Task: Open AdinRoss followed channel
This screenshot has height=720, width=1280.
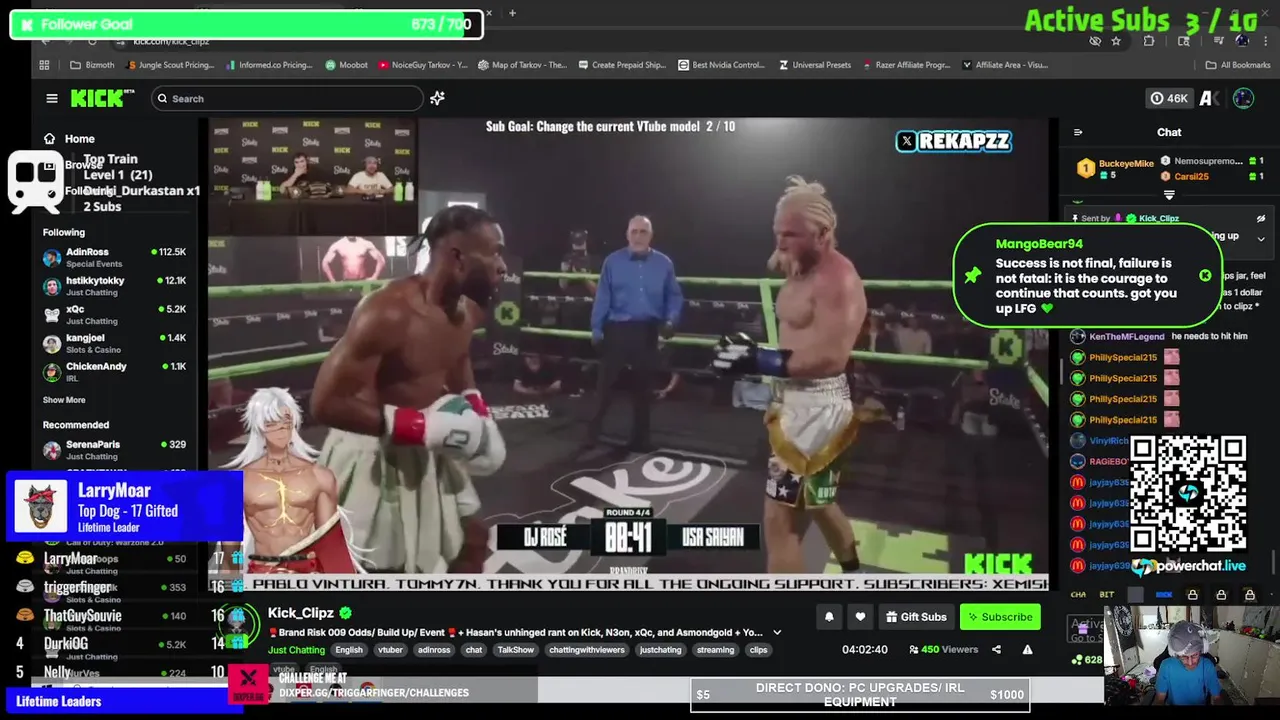Action: tap(114, 257)
